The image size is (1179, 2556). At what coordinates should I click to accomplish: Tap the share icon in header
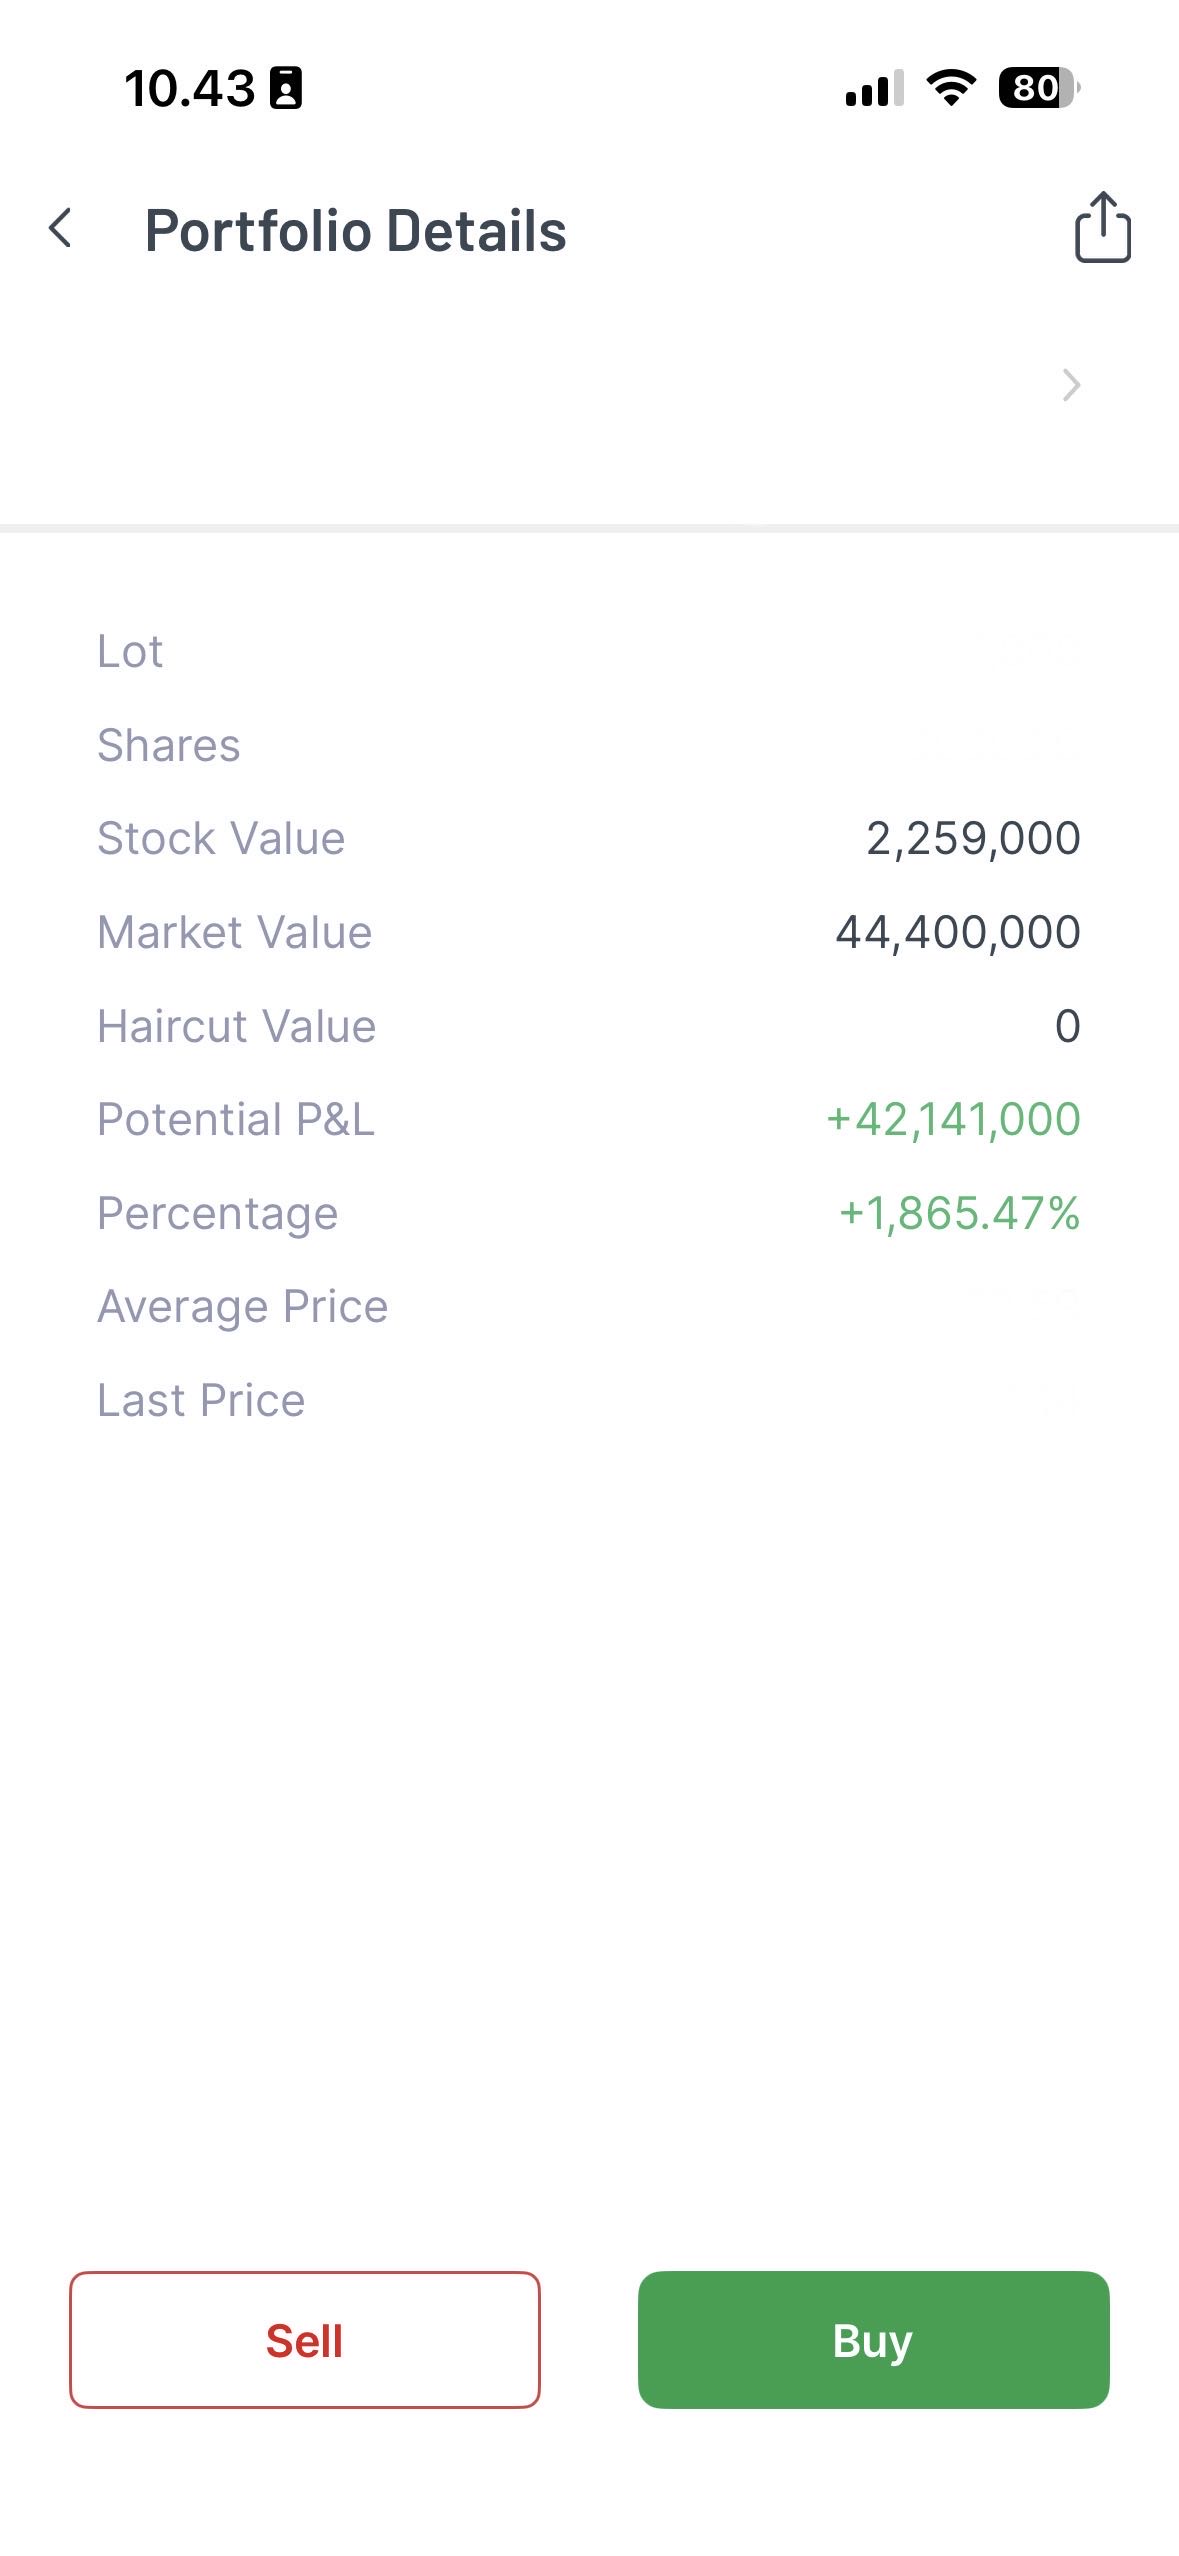tap(1102, 228)
